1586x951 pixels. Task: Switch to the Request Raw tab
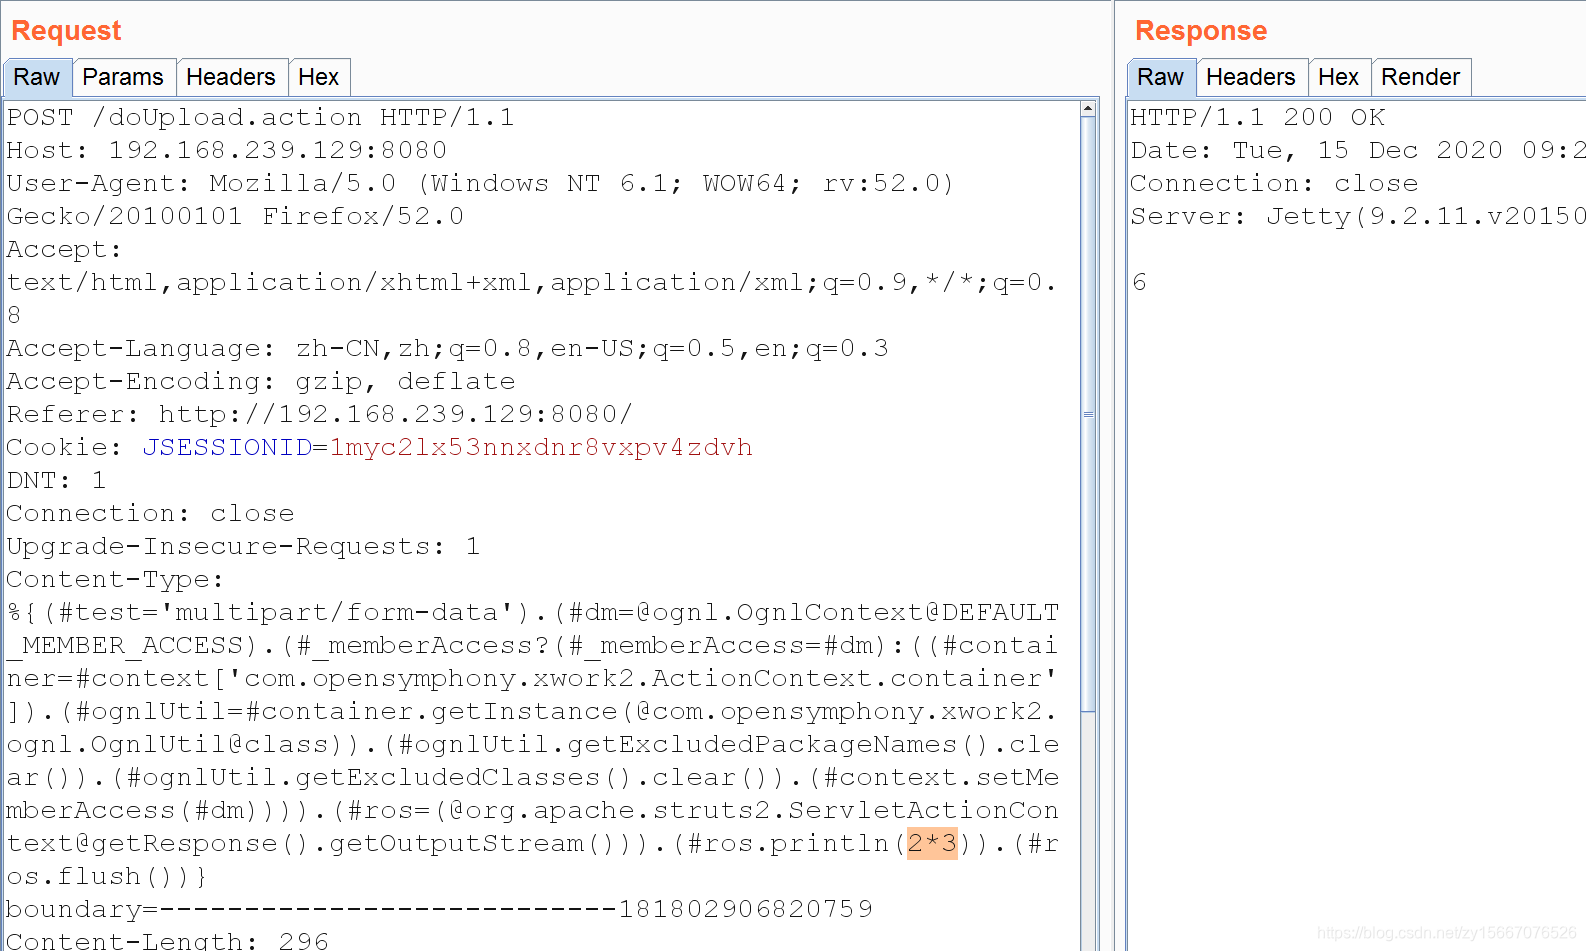(37, 77)
